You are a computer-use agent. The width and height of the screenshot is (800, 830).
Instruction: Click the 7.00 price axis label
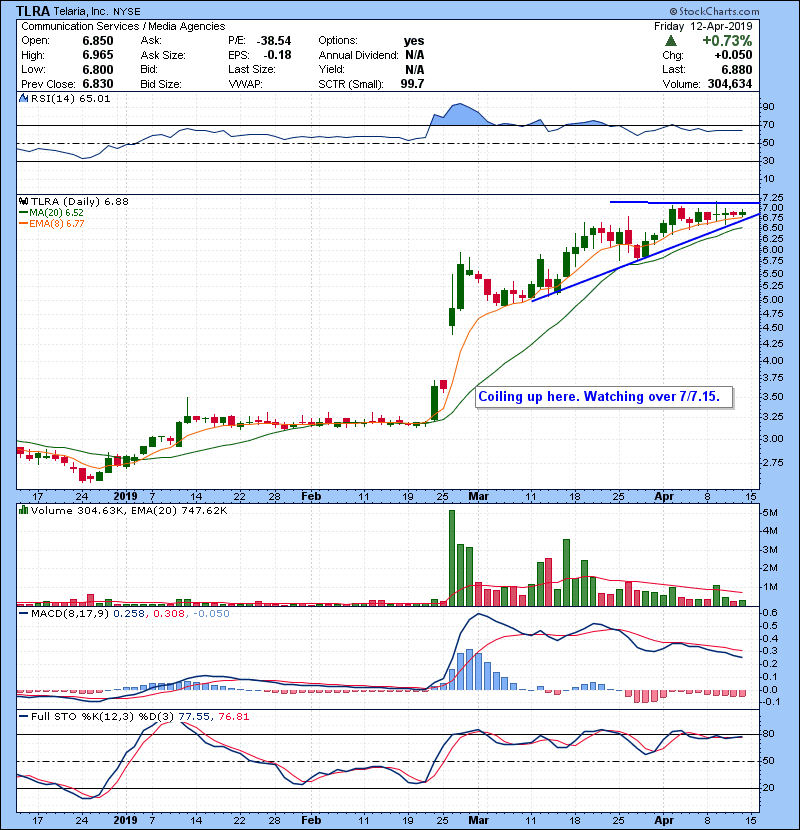coord(773,208)
